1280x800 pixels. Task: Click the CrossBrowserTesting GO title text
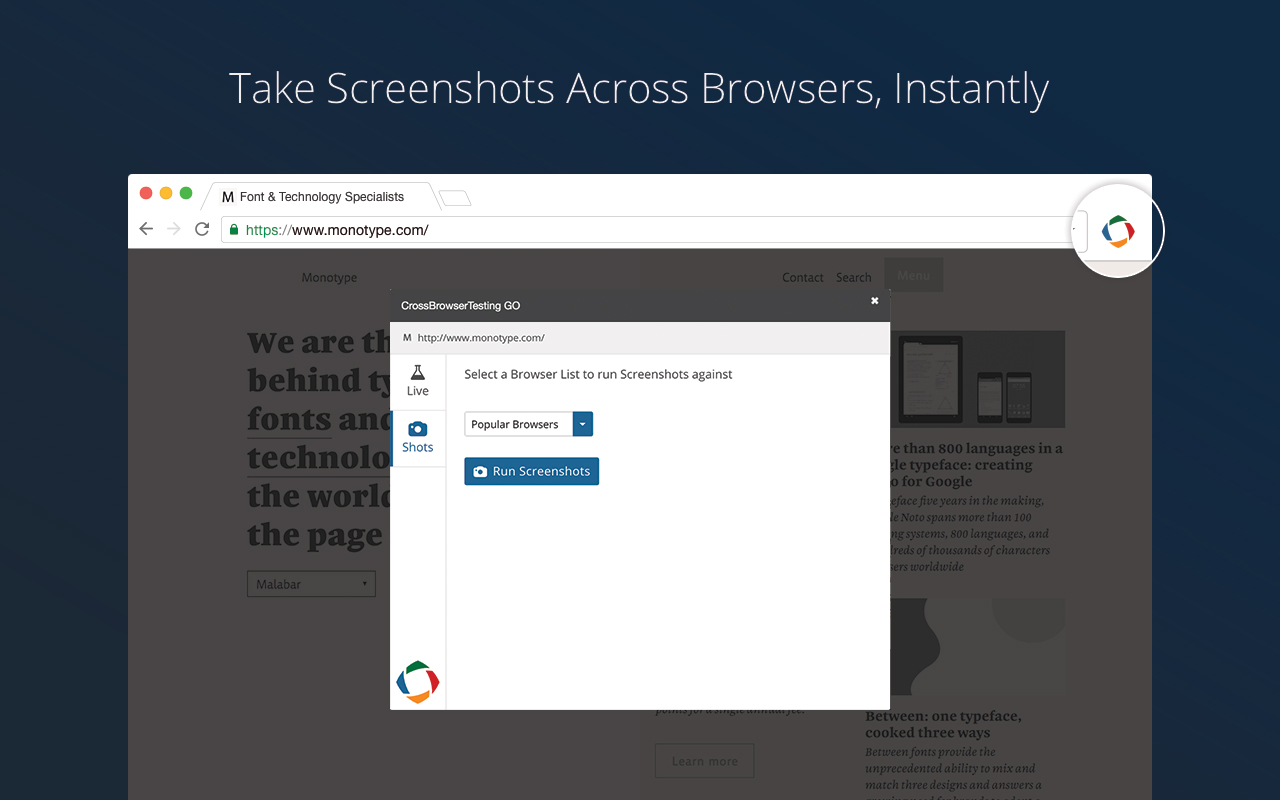click(460, 306)
